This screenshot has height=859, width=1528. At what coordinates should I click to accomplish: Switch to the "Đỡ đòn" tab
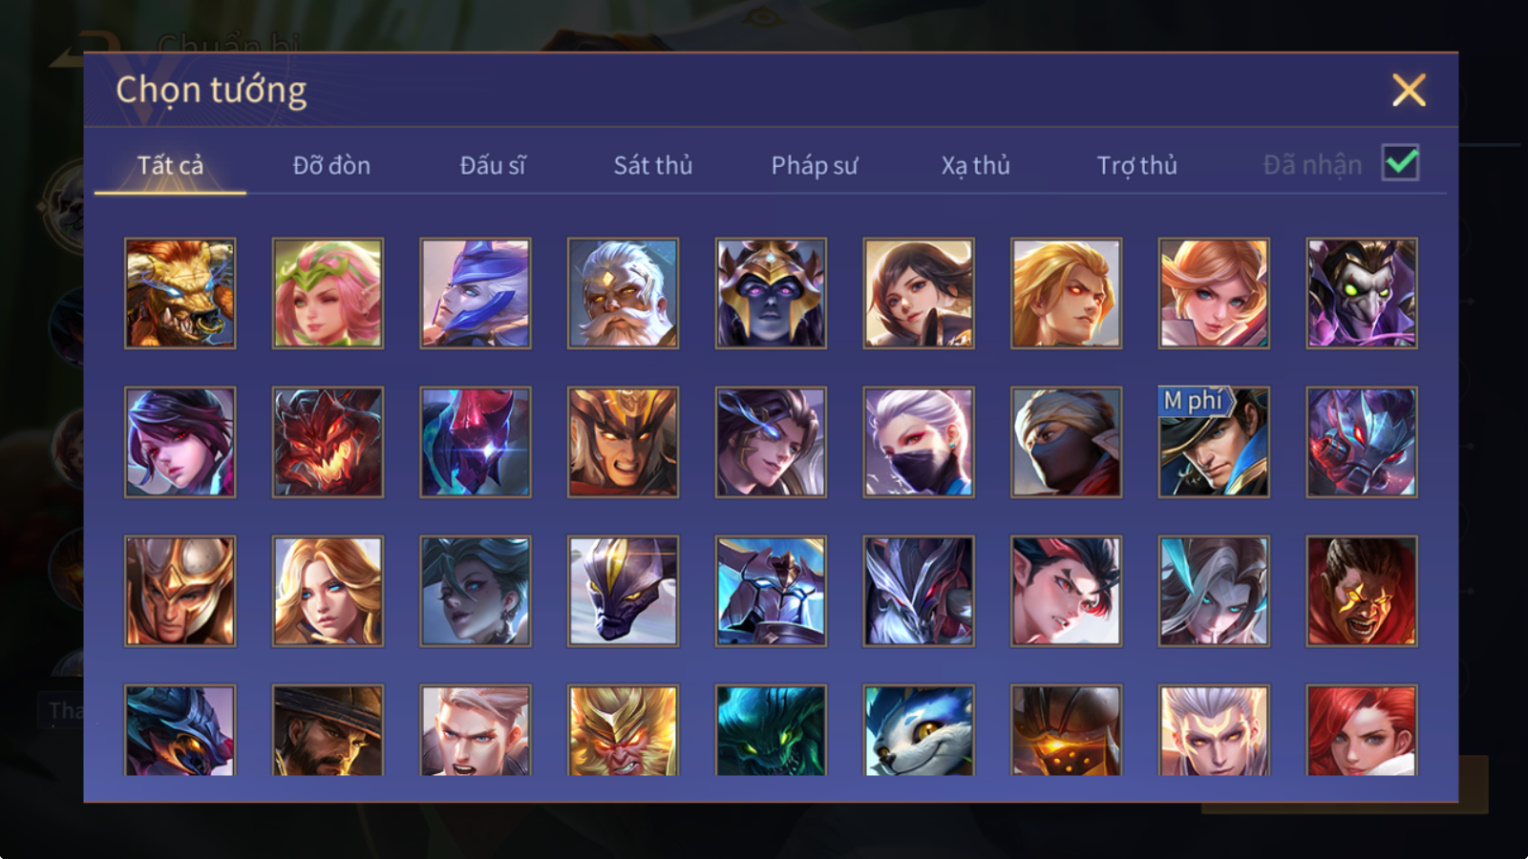(x=331, y=165)
